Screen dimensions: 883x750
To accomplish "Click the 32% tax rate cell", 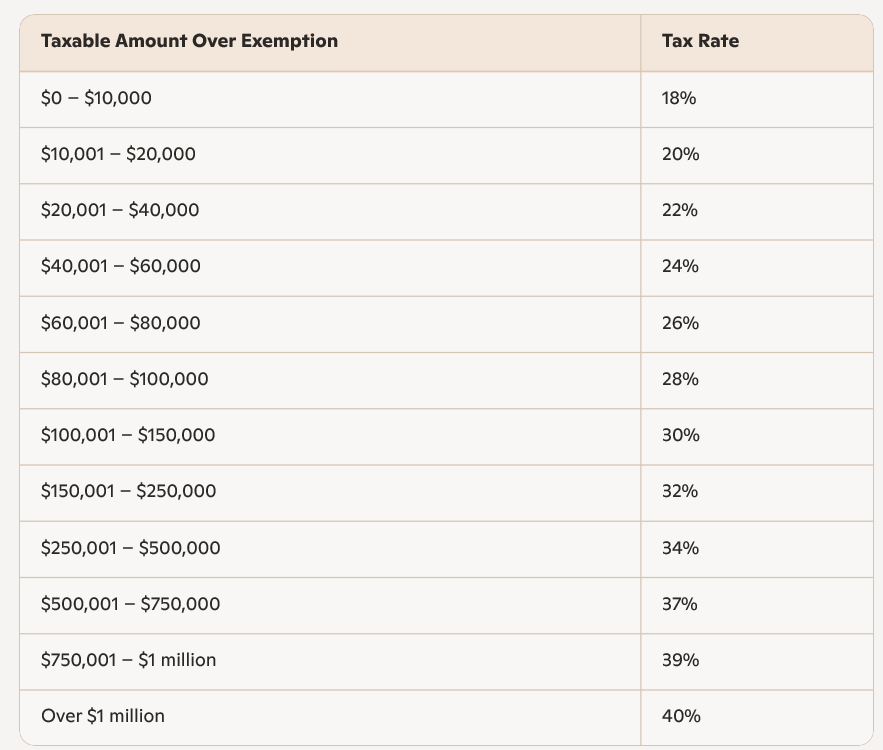I will point(680,491).
